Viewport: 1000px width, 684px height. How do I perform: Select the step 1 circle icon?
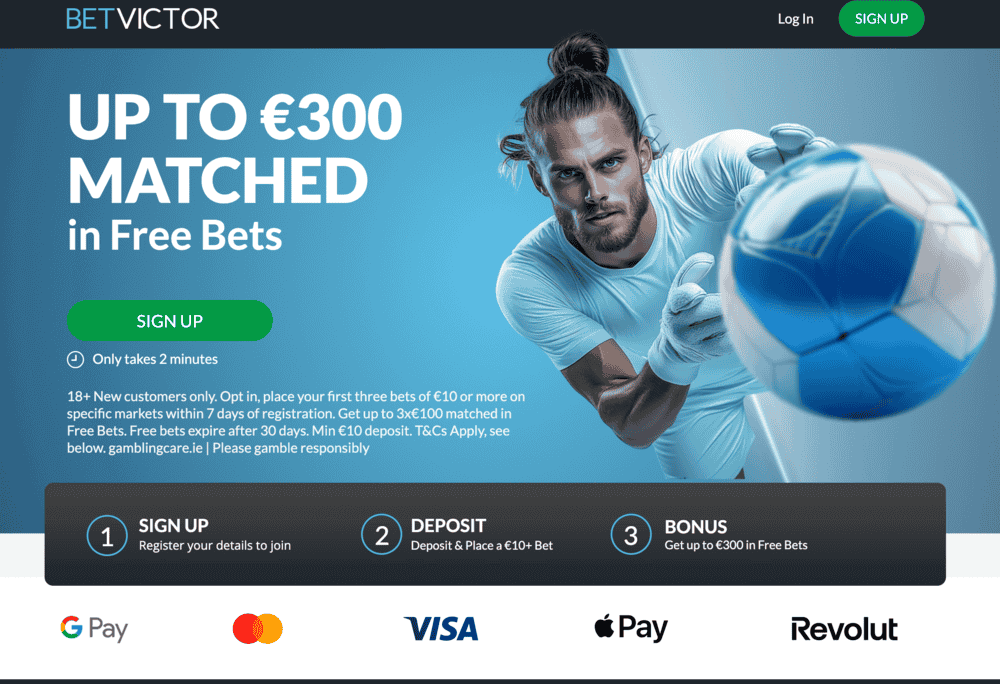click(x=107, y=535)
